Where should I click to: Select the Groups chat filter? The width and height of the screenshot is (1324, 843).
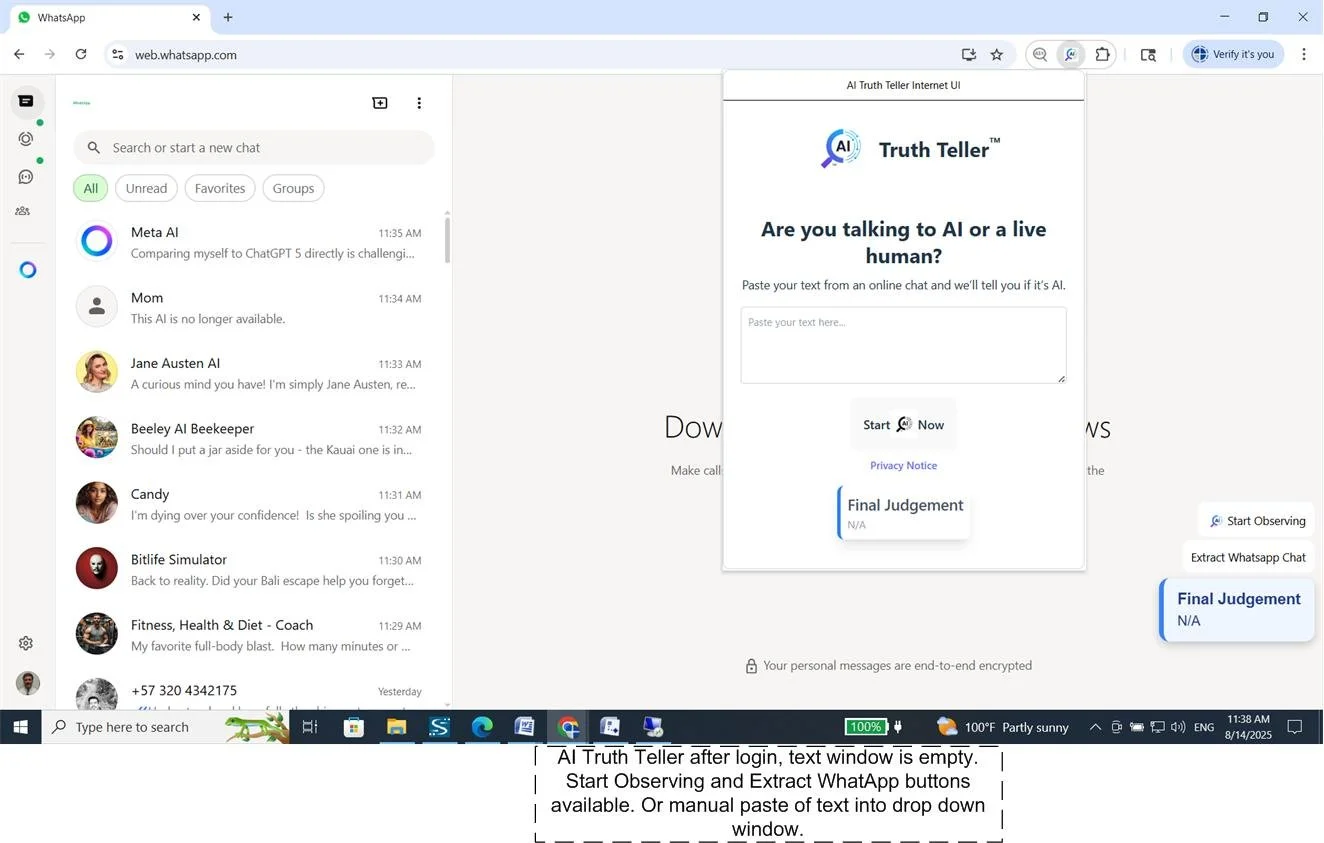click(x=293, y=188)
